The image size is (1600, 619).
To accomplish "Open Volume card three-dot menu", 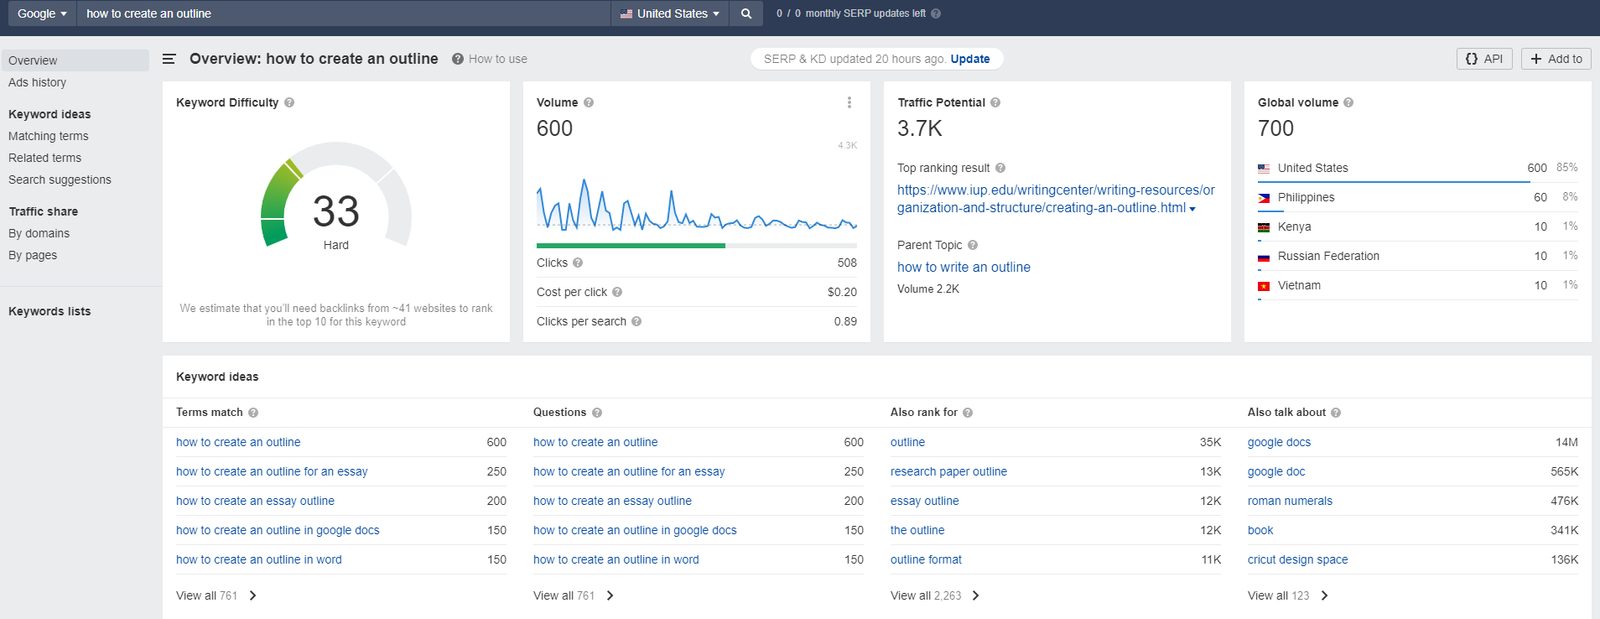I will [849, 102].
